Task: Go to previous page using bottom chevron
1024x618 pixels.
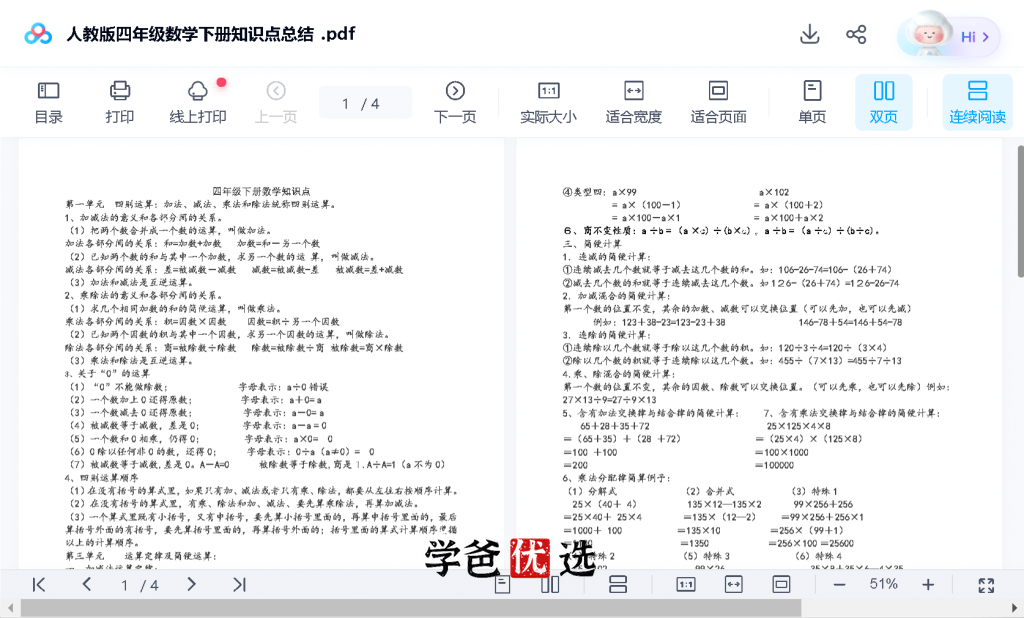Action: (x=87, y=584)
